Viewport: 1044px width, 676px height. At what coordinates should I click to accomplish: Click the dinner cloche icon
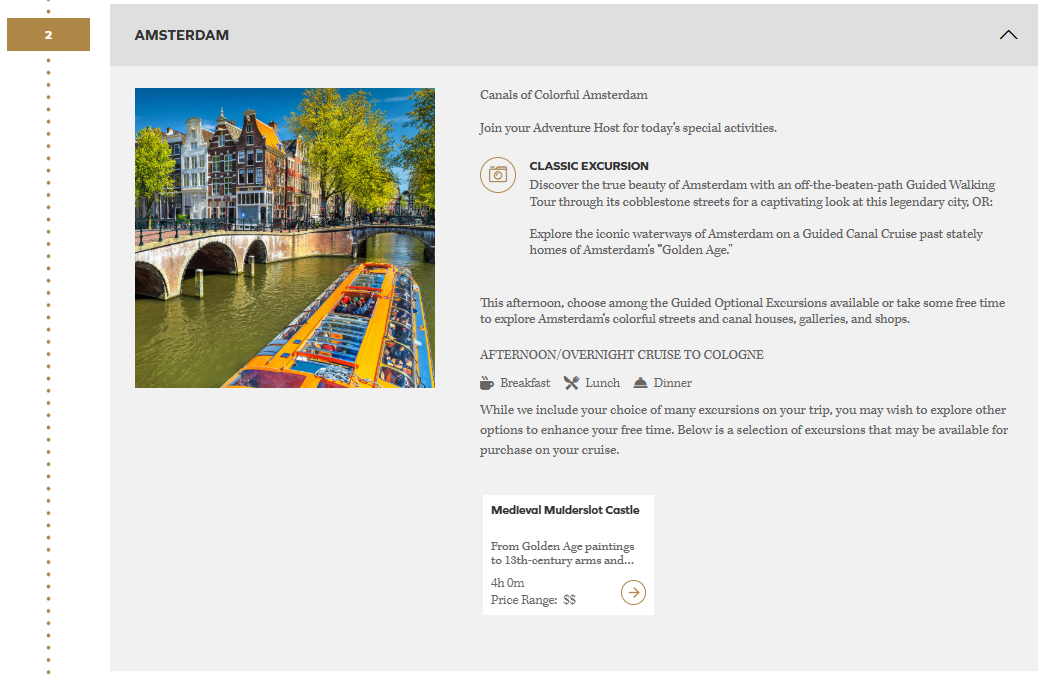640,383
